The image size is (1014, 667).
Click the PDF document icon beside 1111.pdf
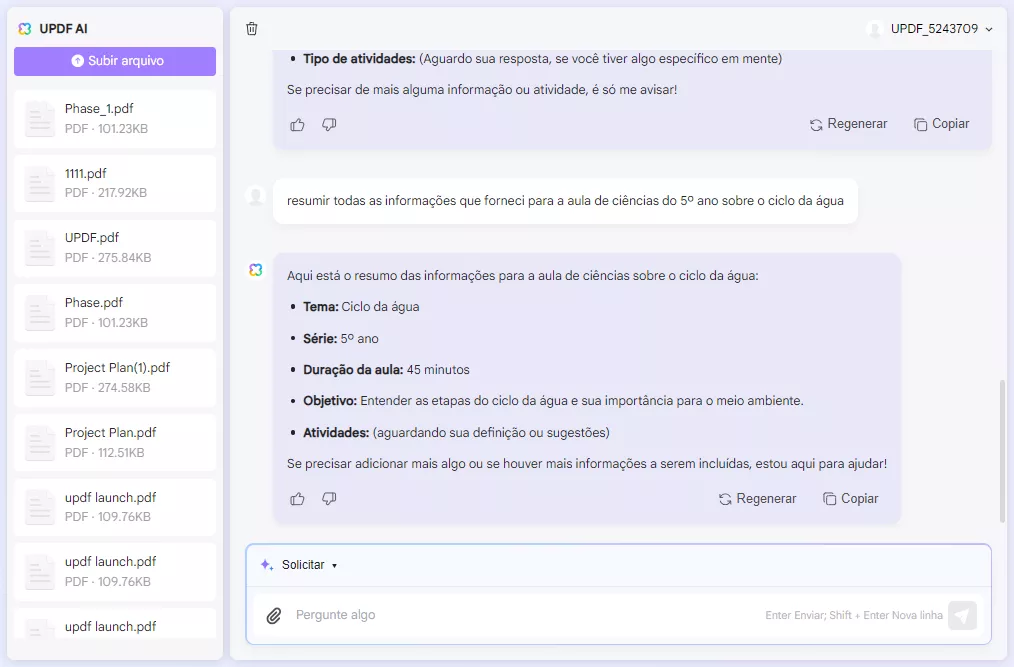[39, 181]
